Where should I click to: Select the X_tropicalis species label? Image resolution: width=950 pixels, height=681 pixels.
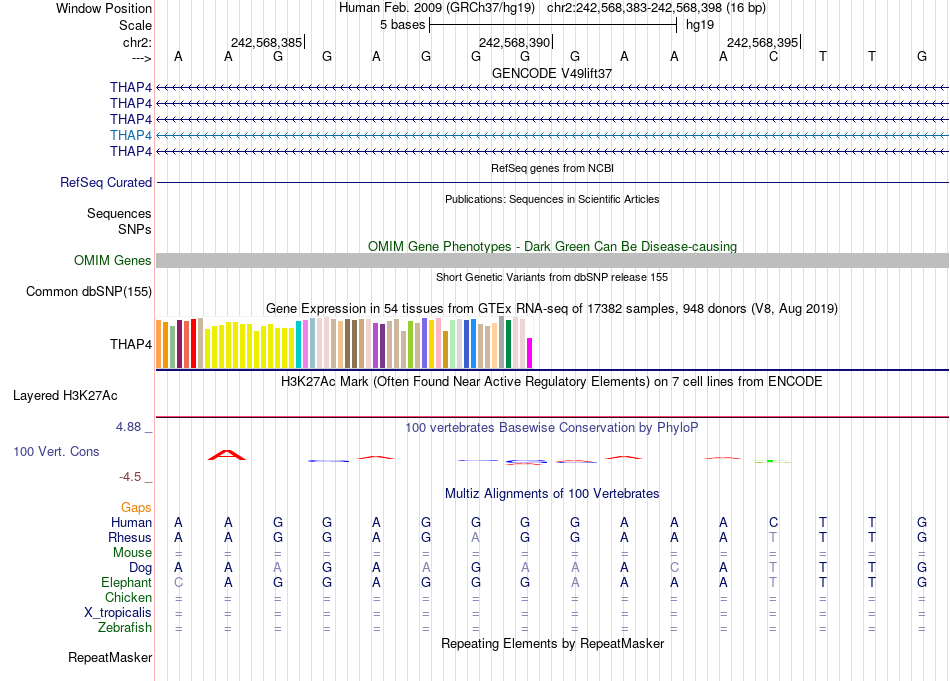pyautogui.click(x=118, y=613)
